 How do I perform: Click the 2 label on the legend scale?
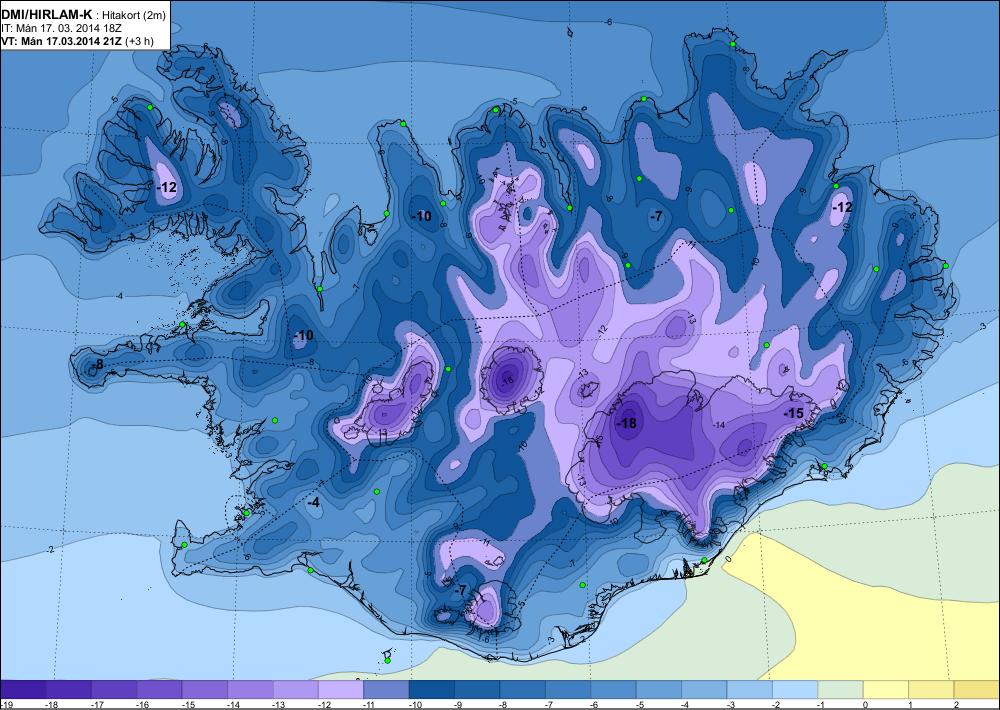click(x=956, y=704)
